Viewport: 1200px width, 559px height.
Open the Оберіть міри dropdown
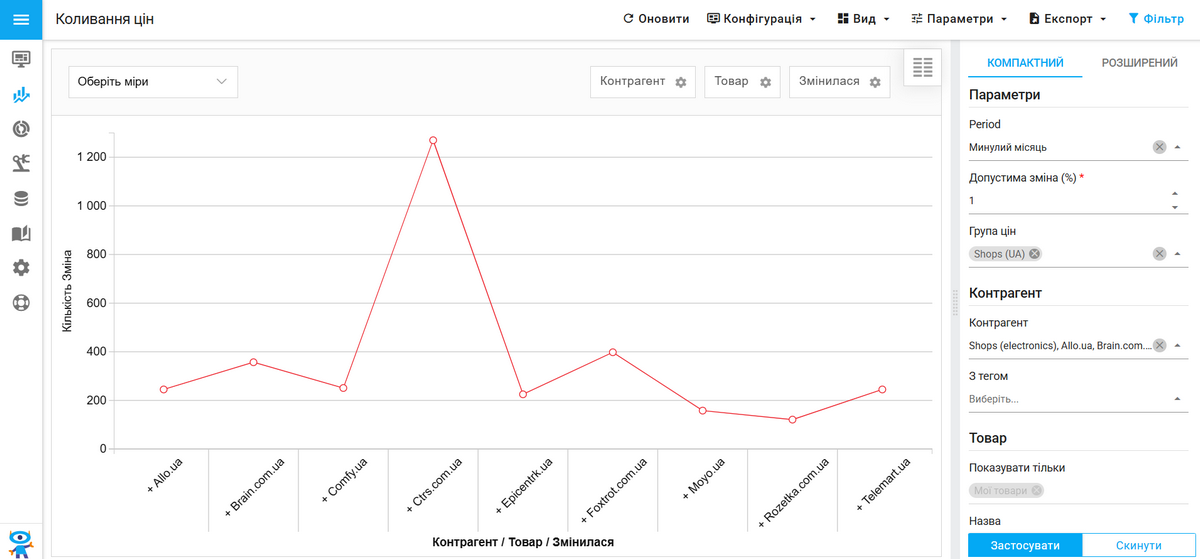153,82
